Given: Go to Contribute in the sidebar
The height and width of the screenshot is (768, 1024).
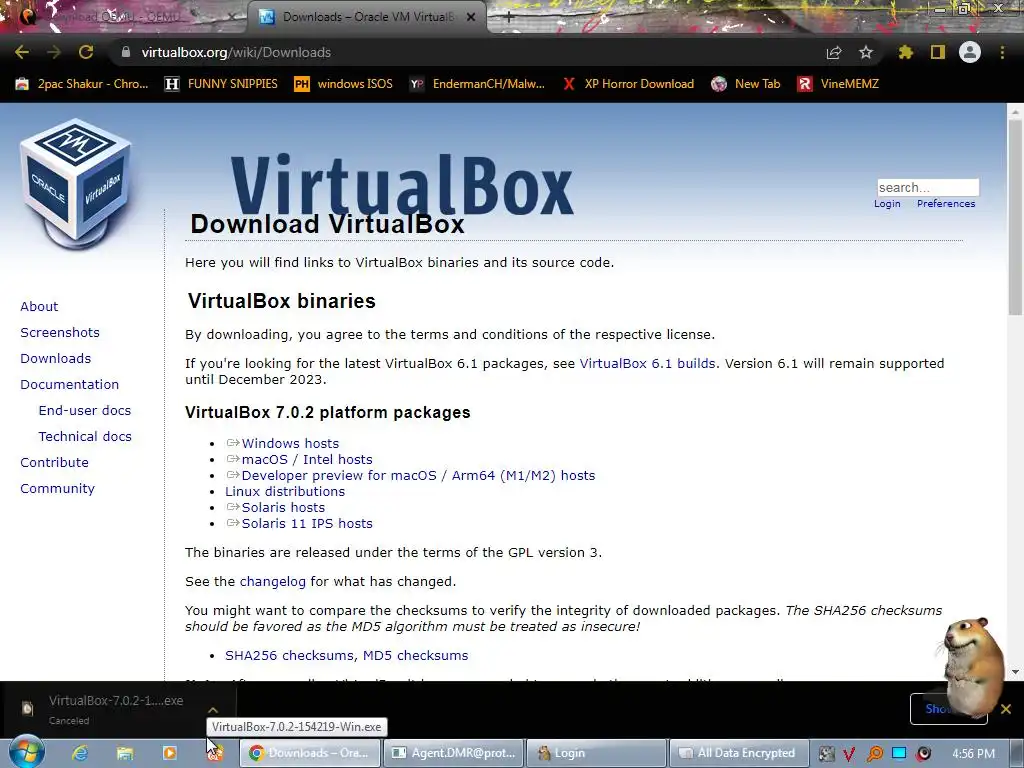Looking at the screenshot, I should pyautogui.click(x=54, y=462).
